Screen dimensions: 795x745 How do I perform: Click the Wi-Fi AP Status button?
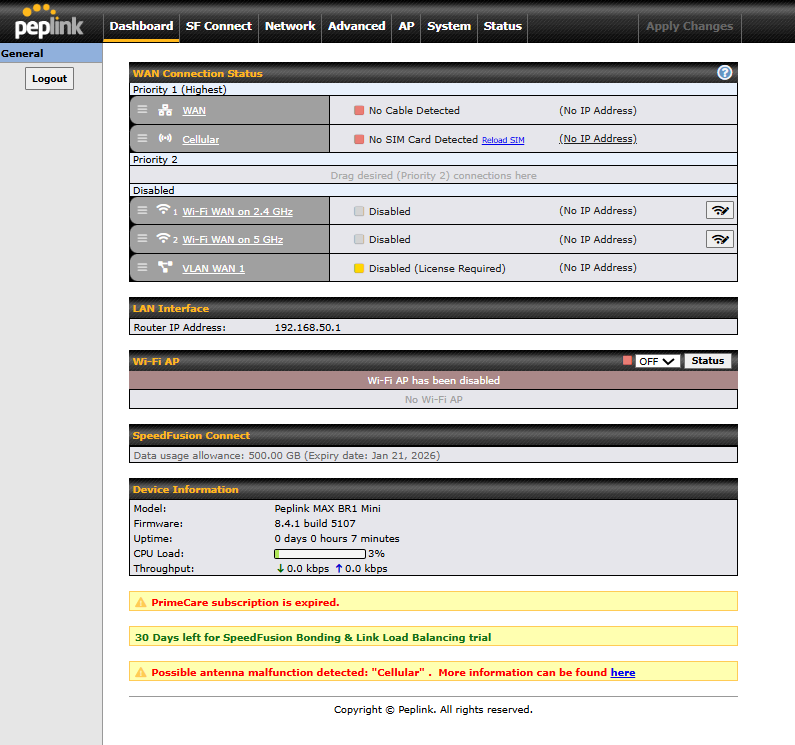point(708,361)
